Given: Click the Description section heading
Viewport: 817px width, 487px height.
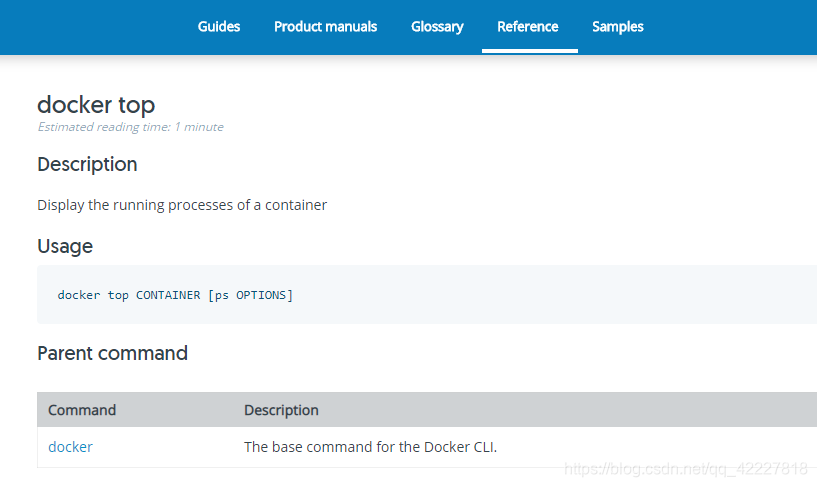Looking at the screenshot, I should pos(88,165).
